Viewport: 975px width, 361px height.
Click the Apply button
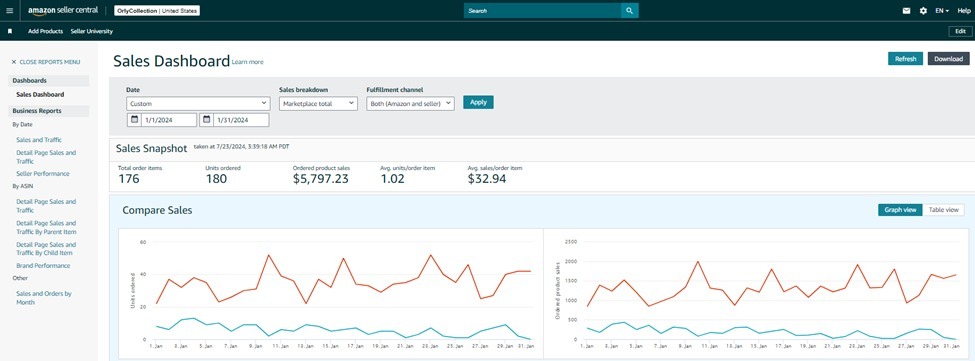click(478, 102)
